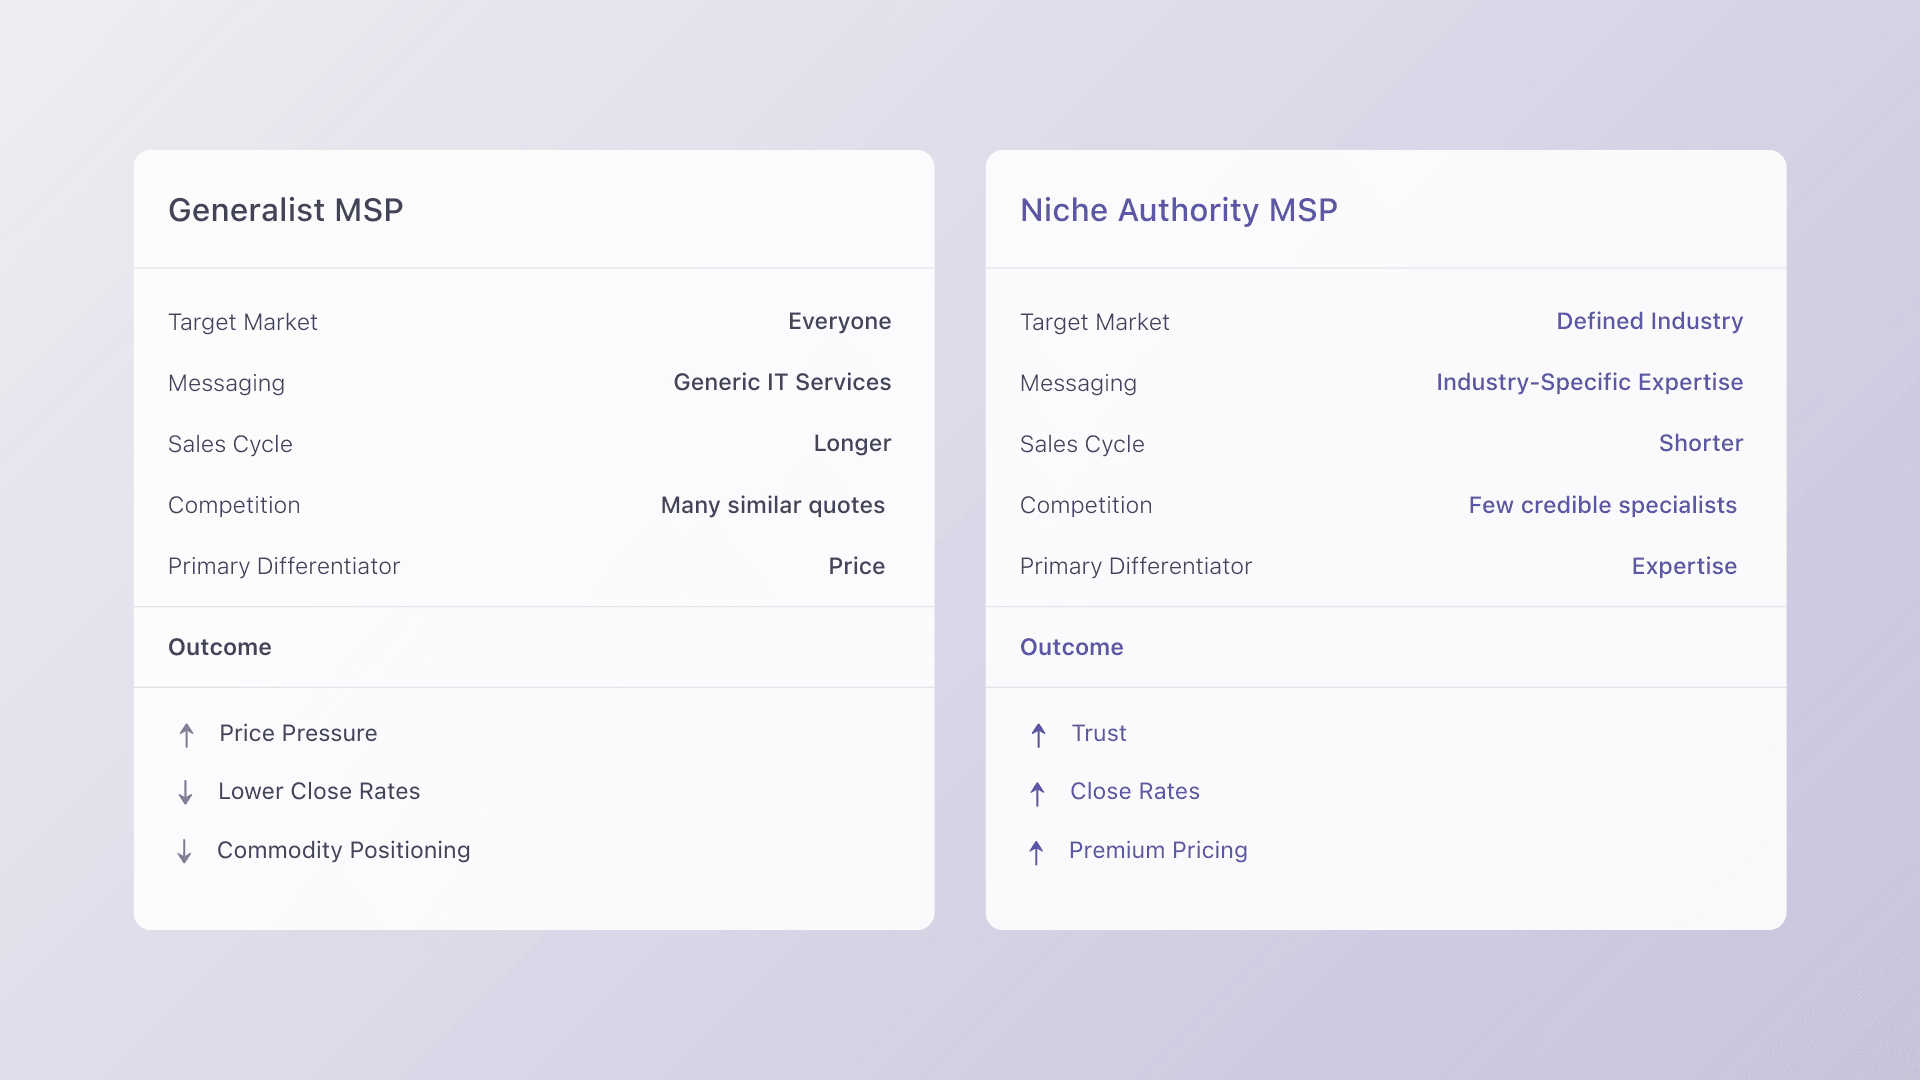Screen dimensions: 1920x1080
Task: Click the Few credible specialists value
Action: coord(1602,505)
